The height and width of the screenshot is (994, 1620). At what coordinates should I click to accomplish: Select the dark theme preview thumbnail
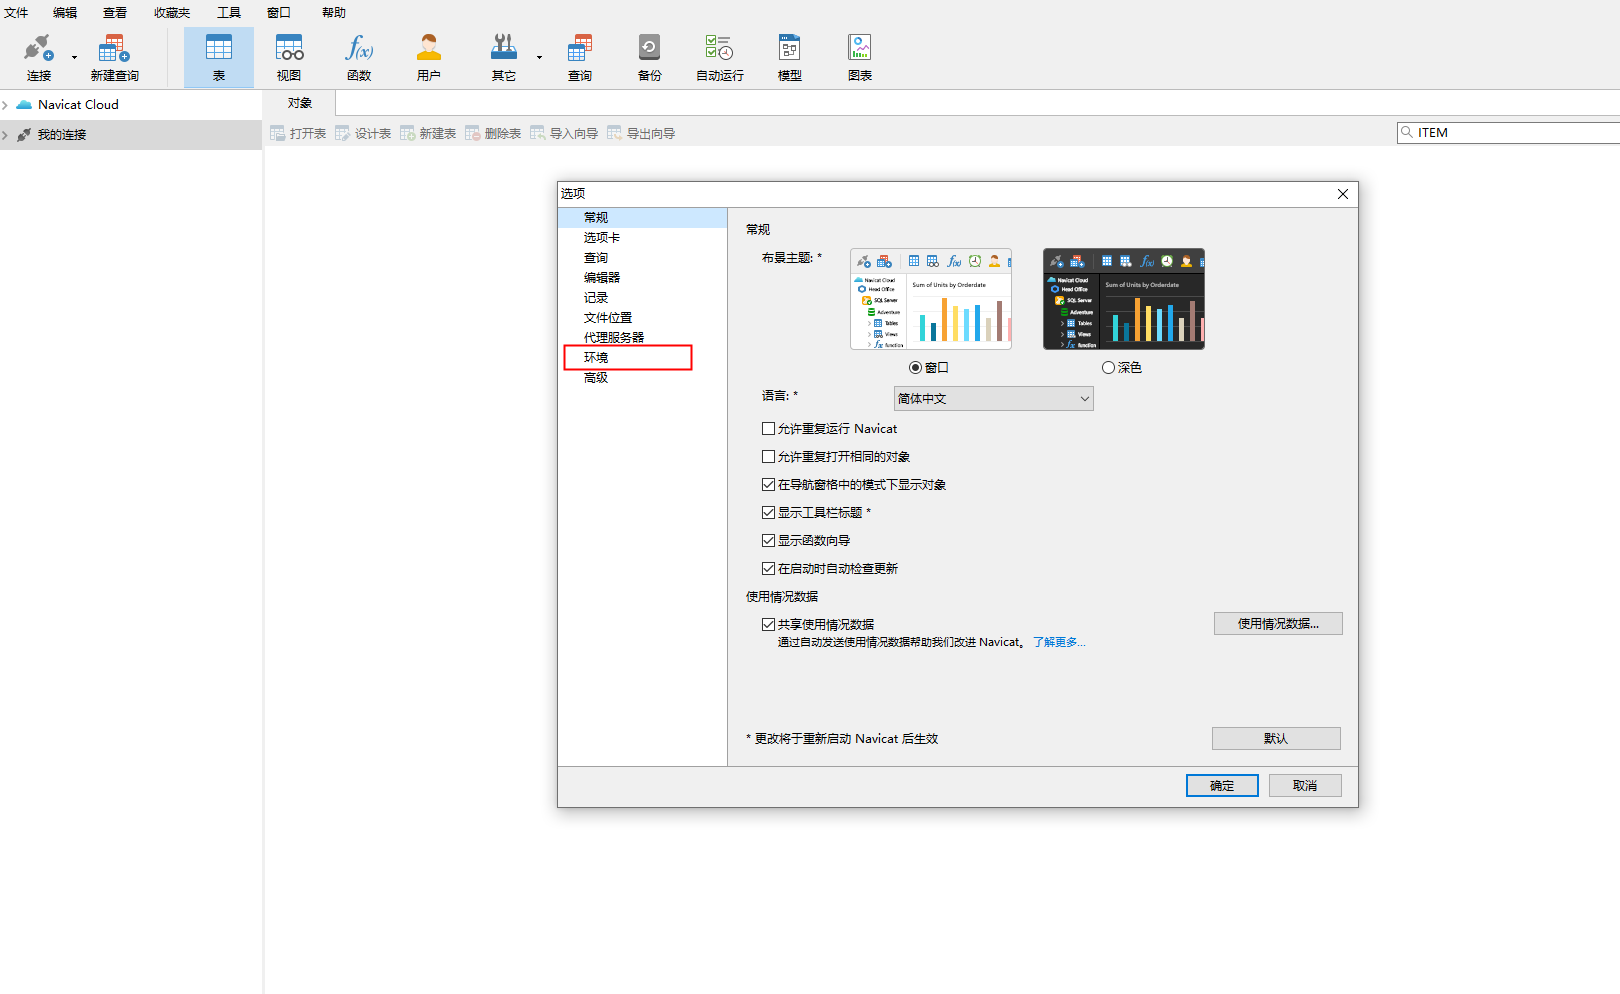[x=1124, y=299]
